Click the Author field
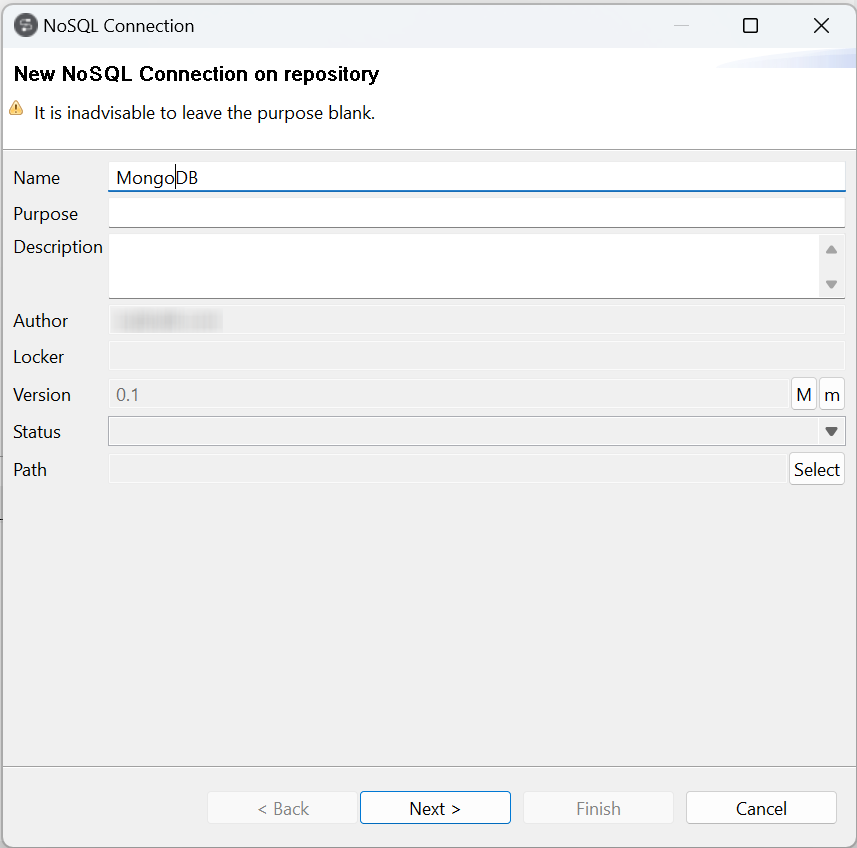 click(x=400, y=319)
